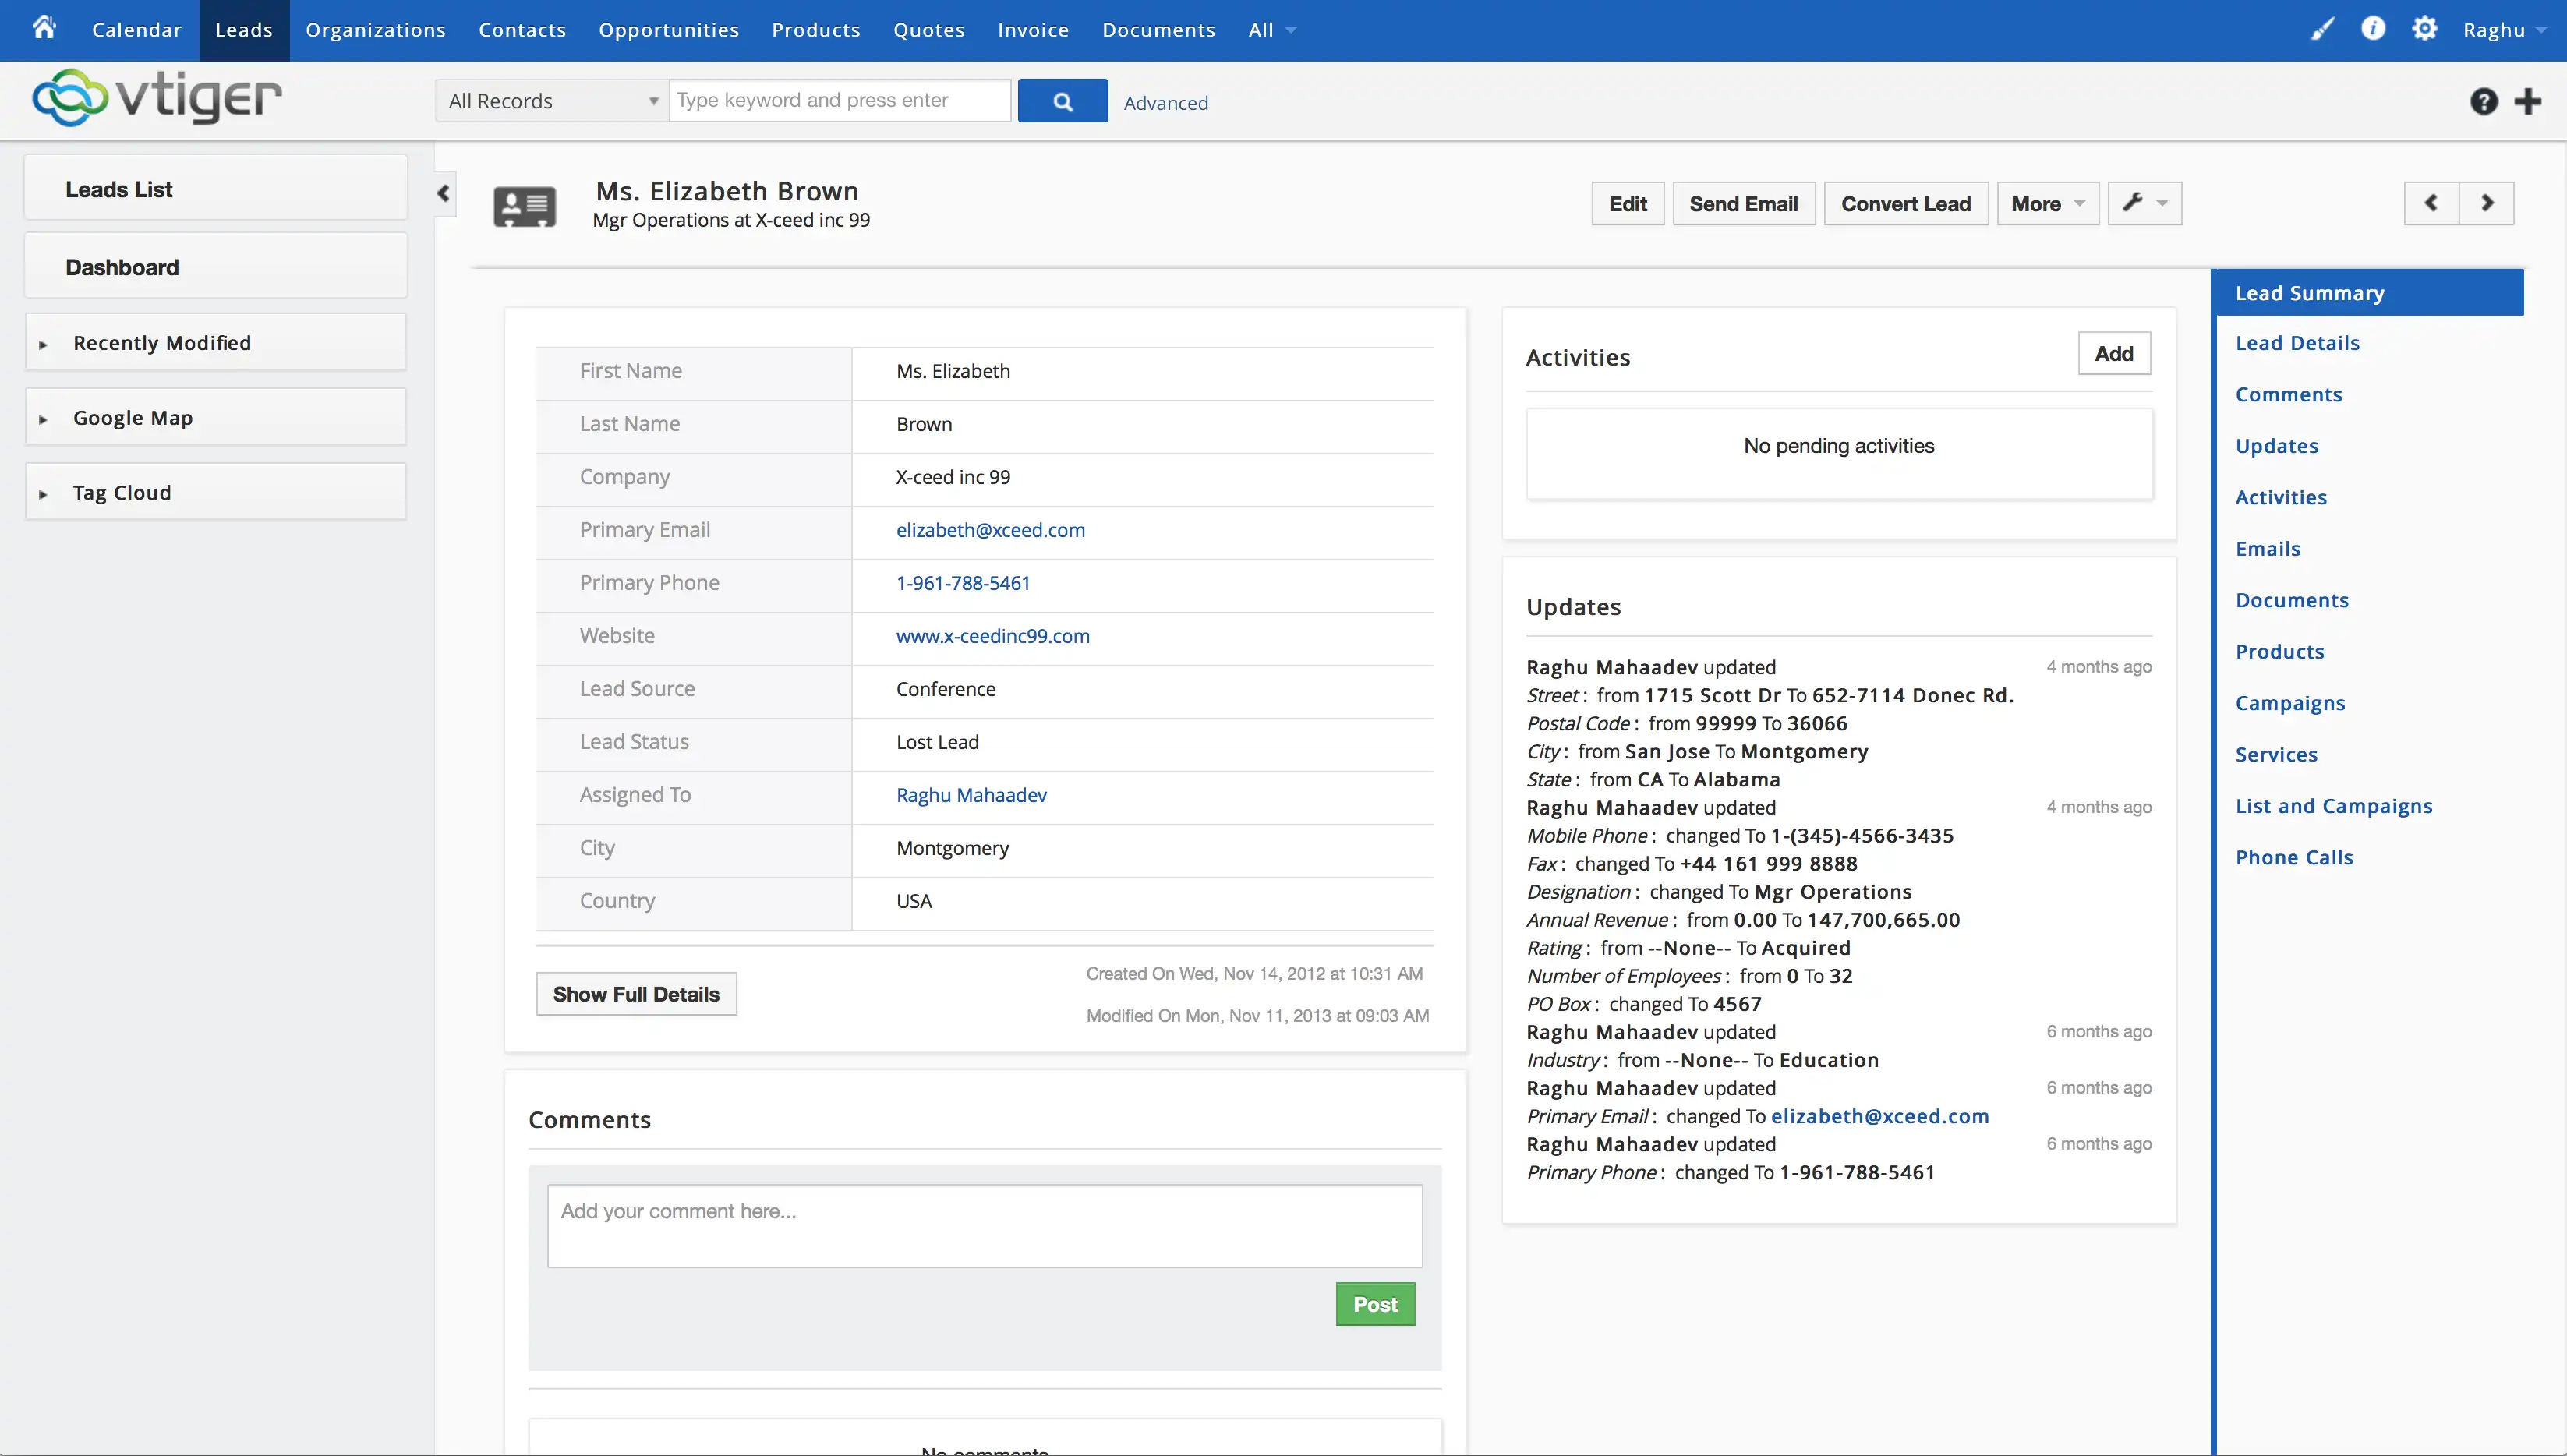
Task: Click the More dropdown button
Action: click(x=2043, y=203)
